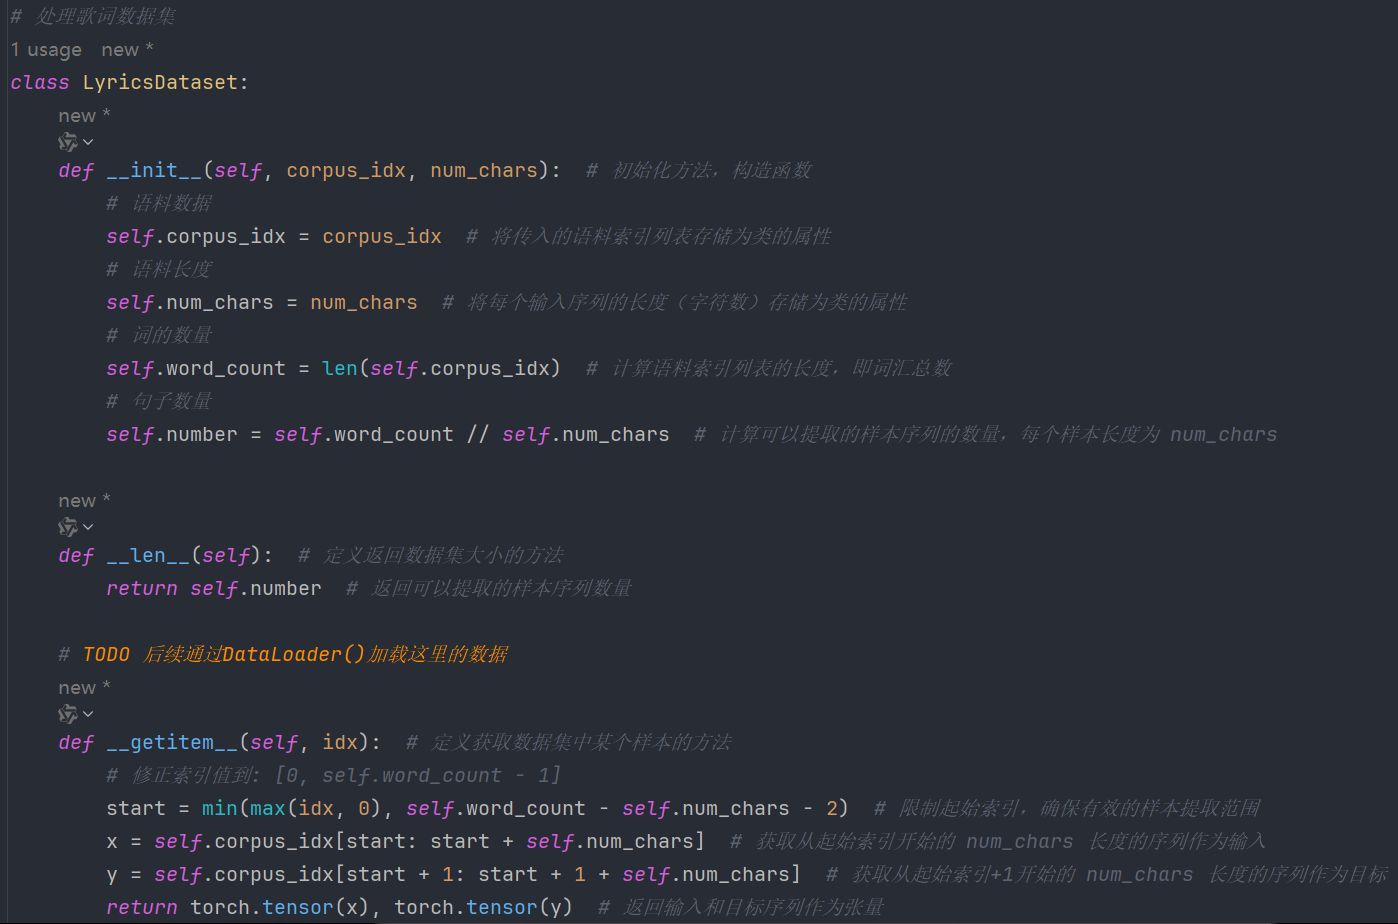Screen dimensions: 1398x924
Task: Click the AI assistant icon above __init__
Action: pos(68,142)
